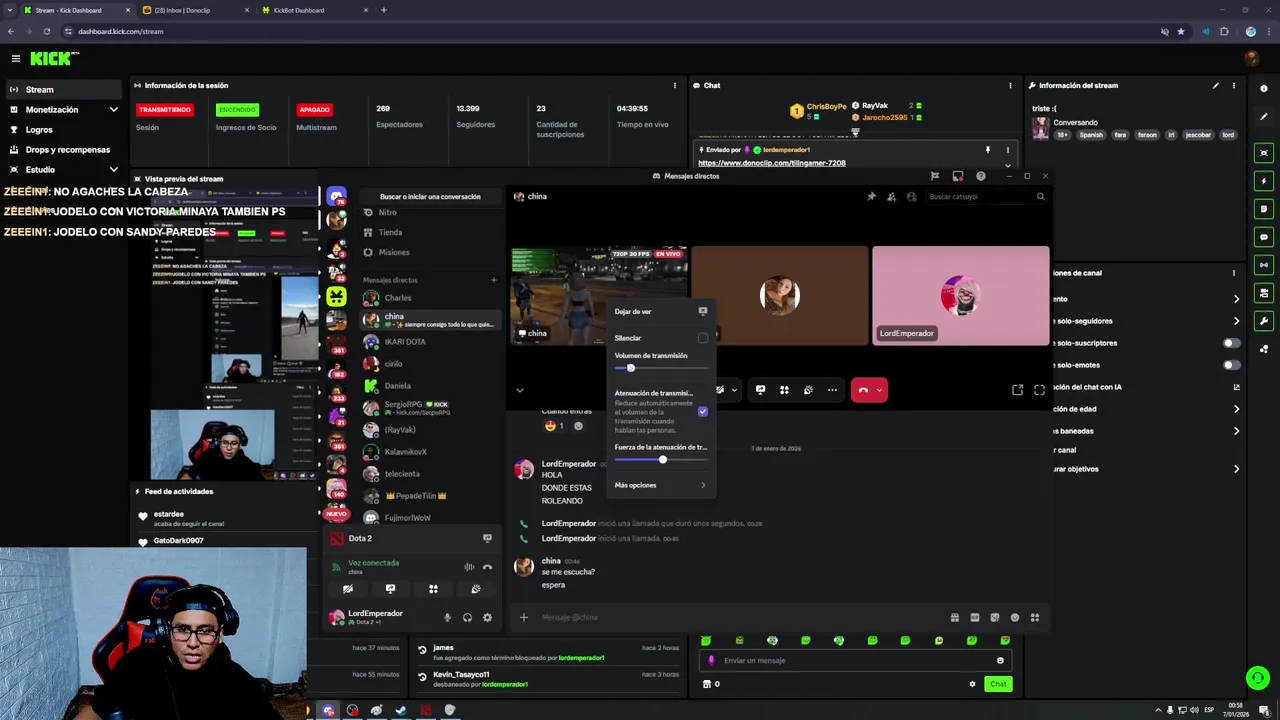The height and width of the screenshot is (720, 1280).
Task: Uncheck Atenuación de transmisión checkbox
Action: pos(703,412)
